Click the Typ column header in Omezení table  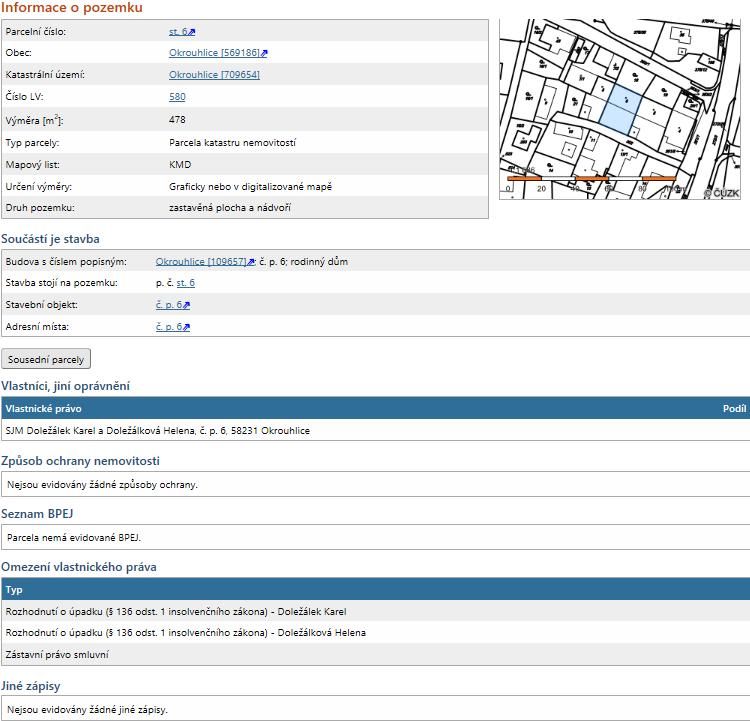[x=14, y=590]
